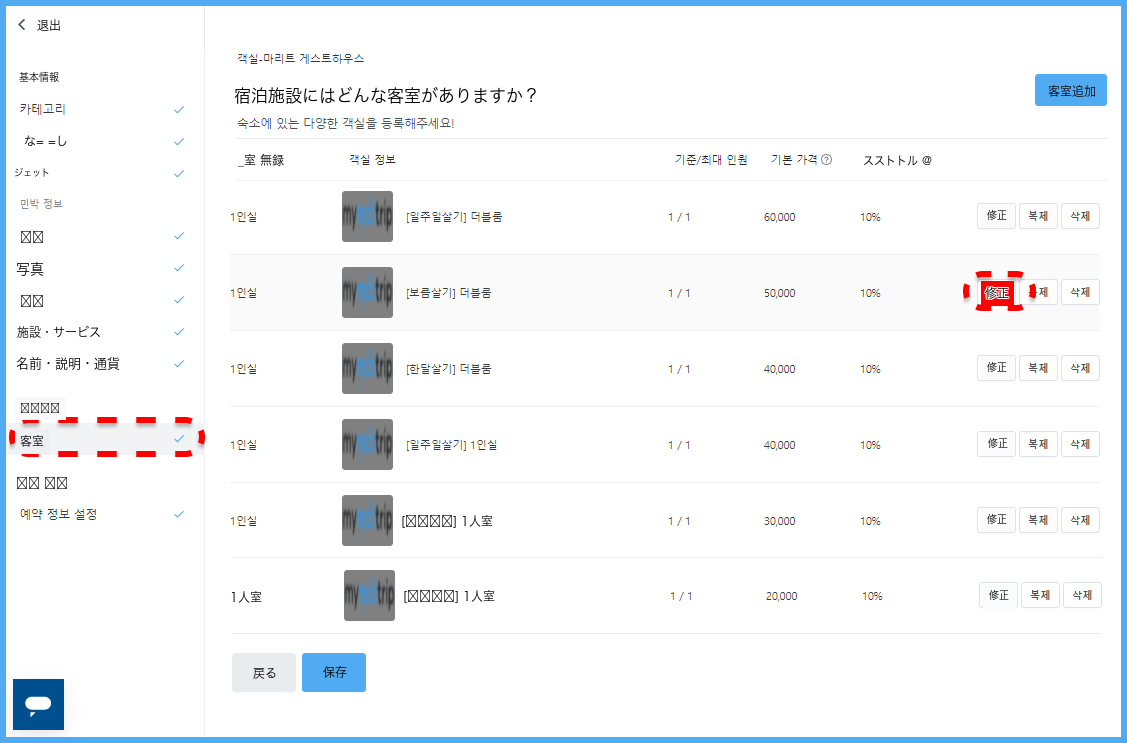The image size is (1127, 743).
Task: Select the 客室 sidebar item
Action: (106, 439)
